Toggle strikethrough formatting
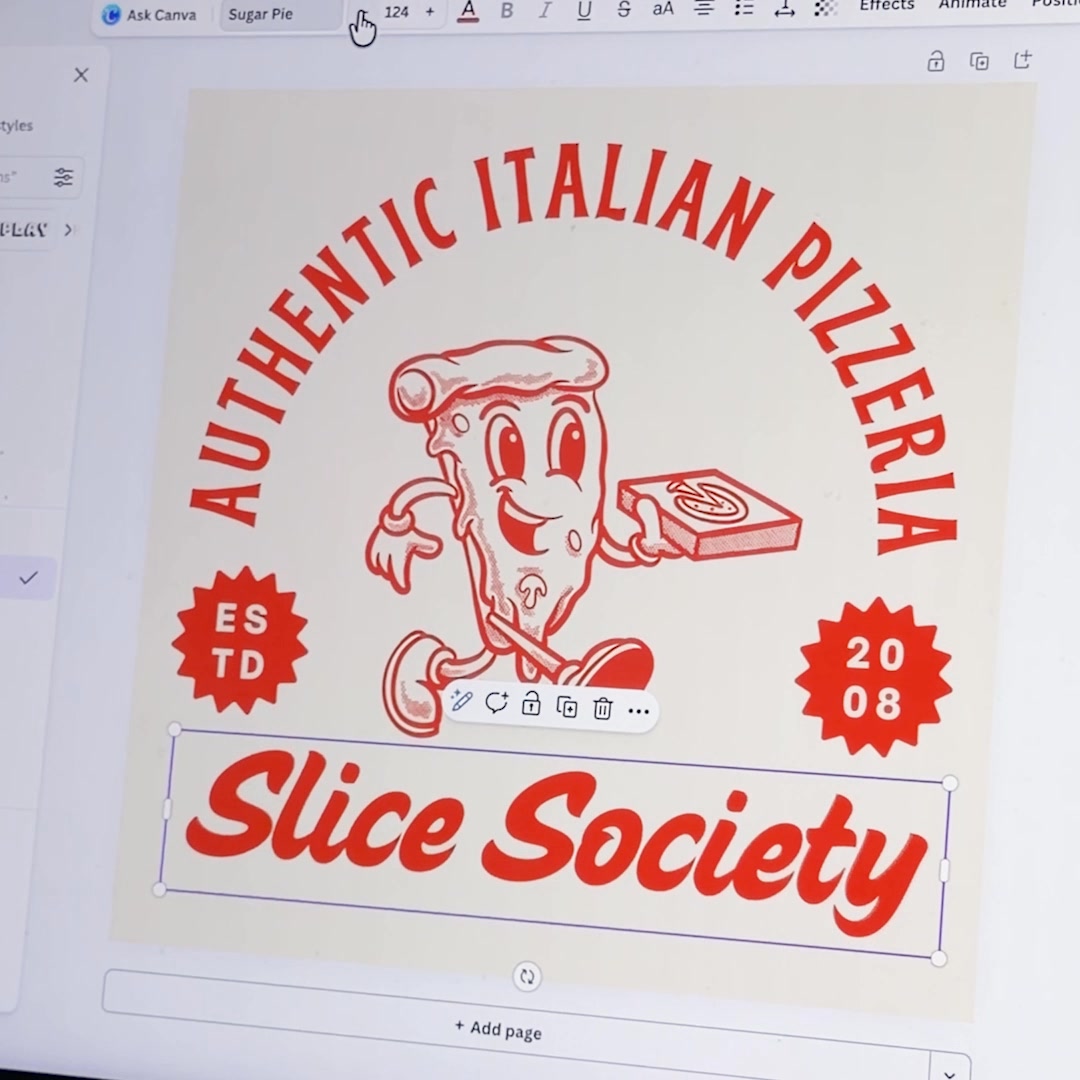This screenshot has height=1080, width=1080. (623, 9)
